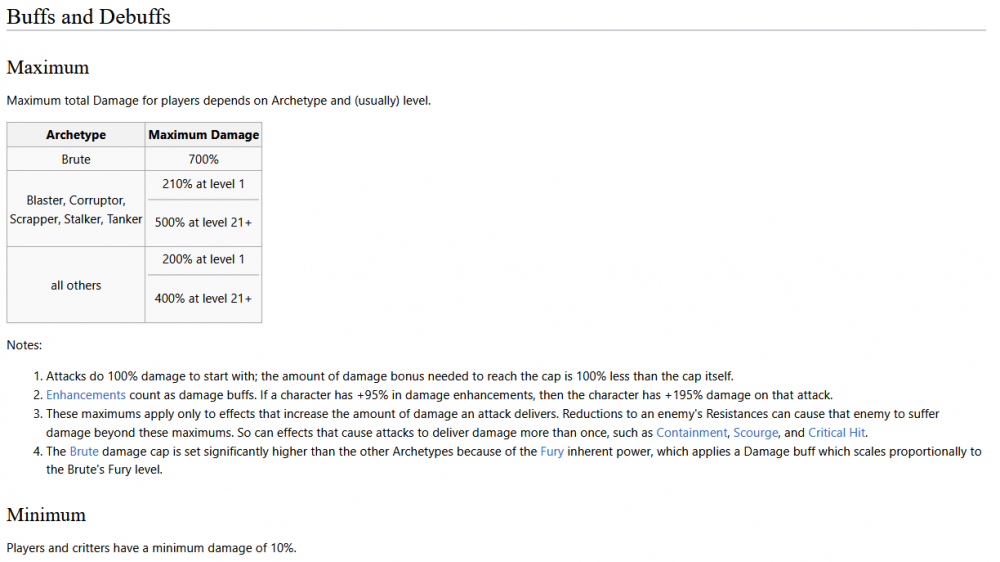
Task: Click the 'Notes:' label
Action: [x=24, y=345]
